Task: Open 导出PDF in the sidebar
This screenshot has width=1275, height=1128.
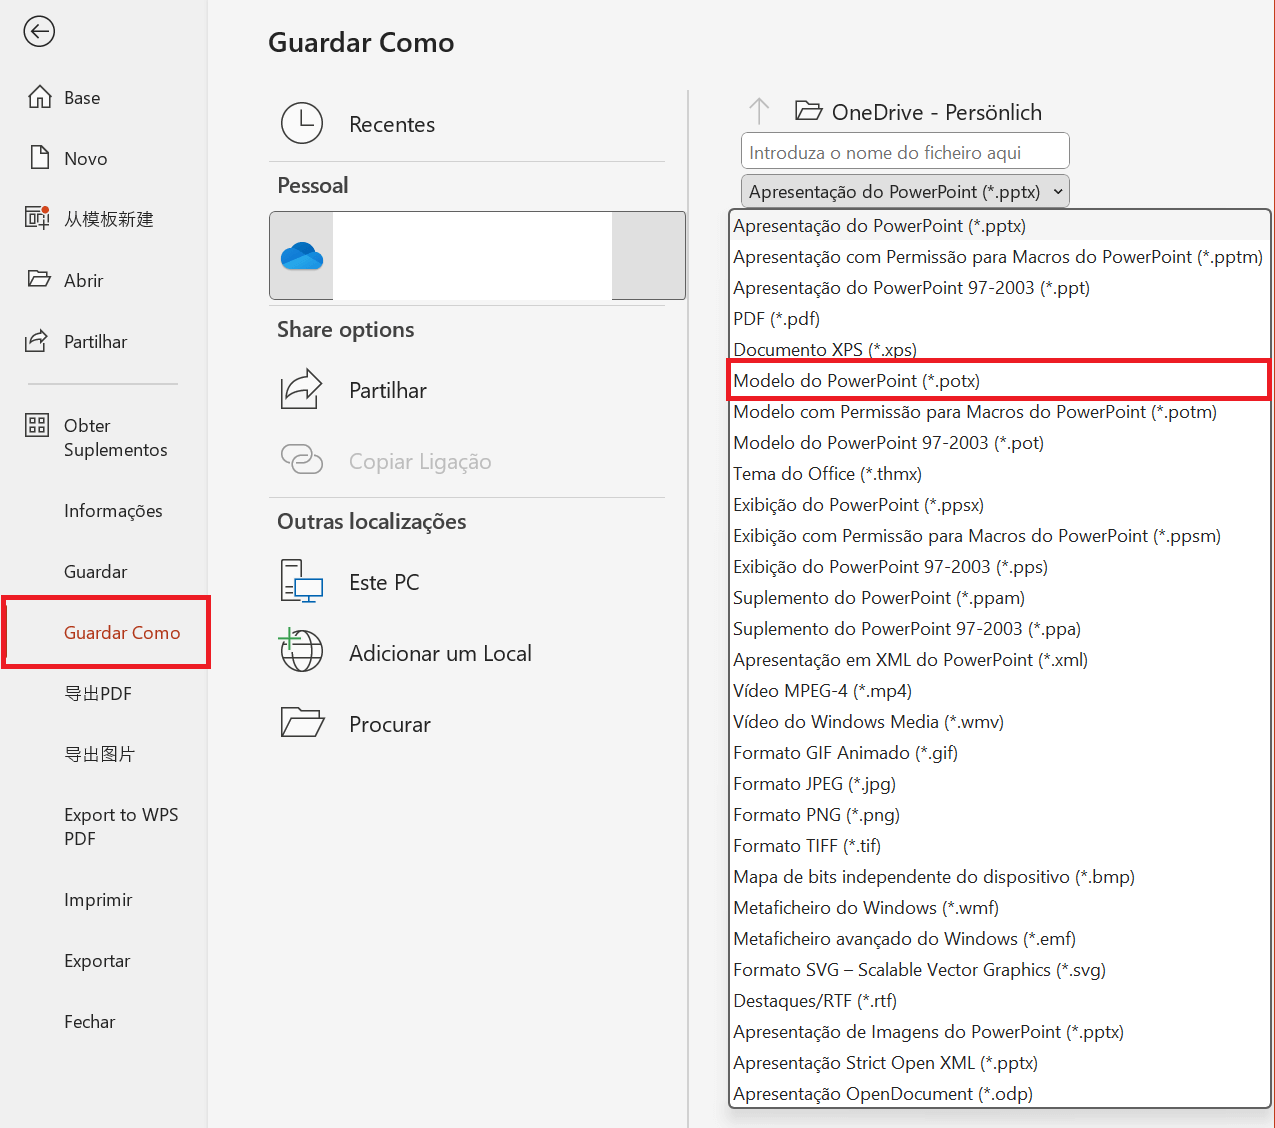Action: point(98,694)
